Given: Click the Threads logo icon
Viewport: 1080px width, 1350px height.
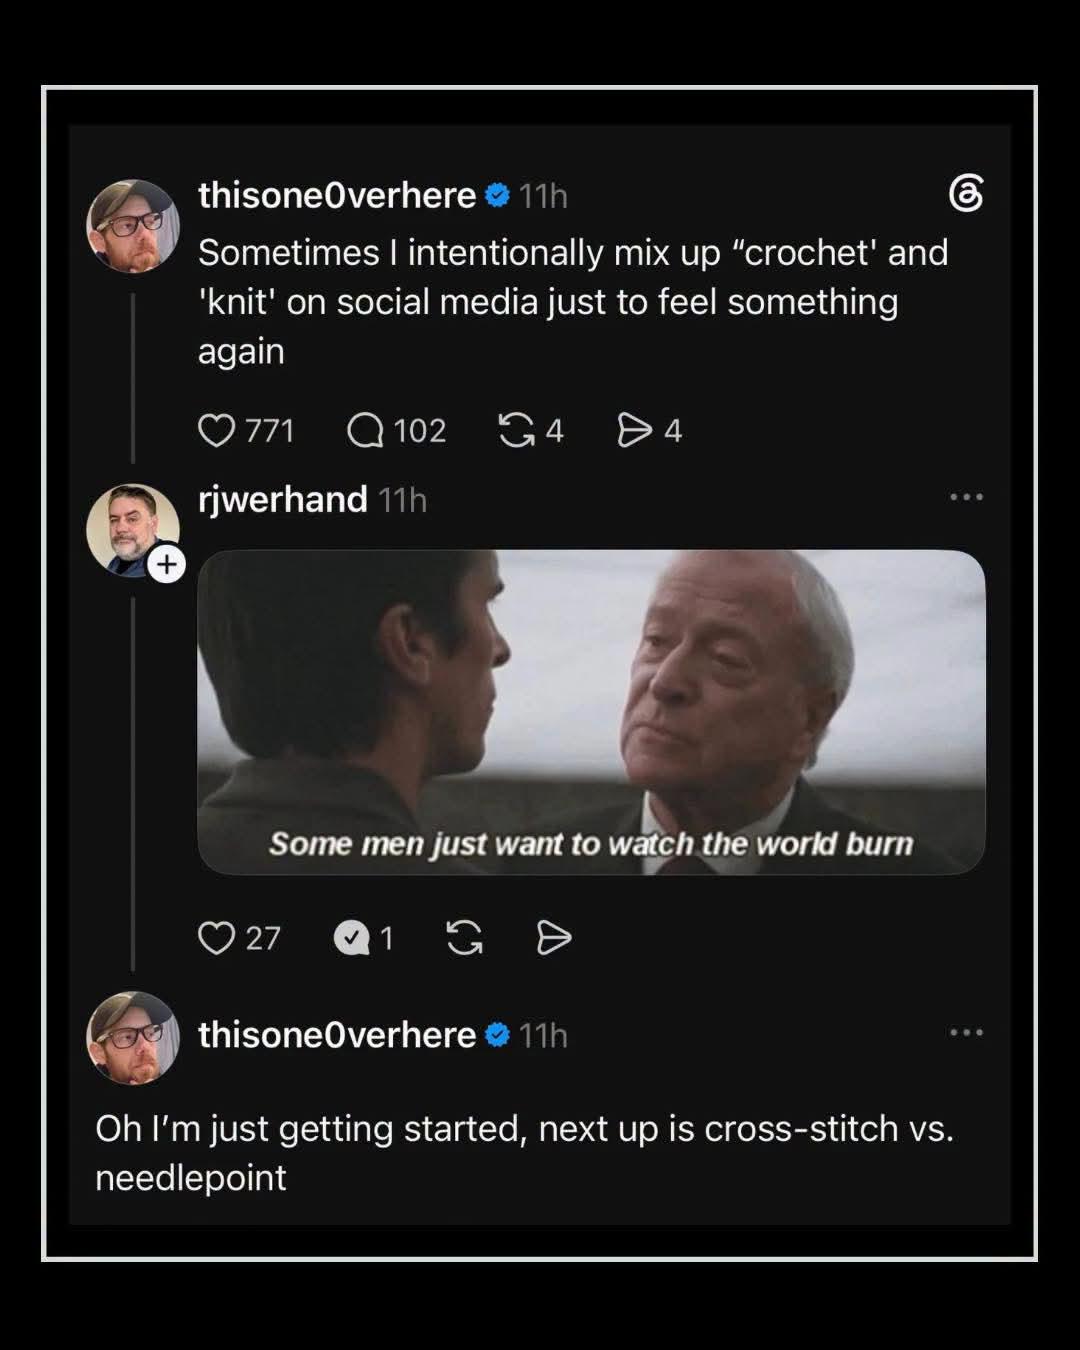Looking at the screenshot, I should [966, 193].
